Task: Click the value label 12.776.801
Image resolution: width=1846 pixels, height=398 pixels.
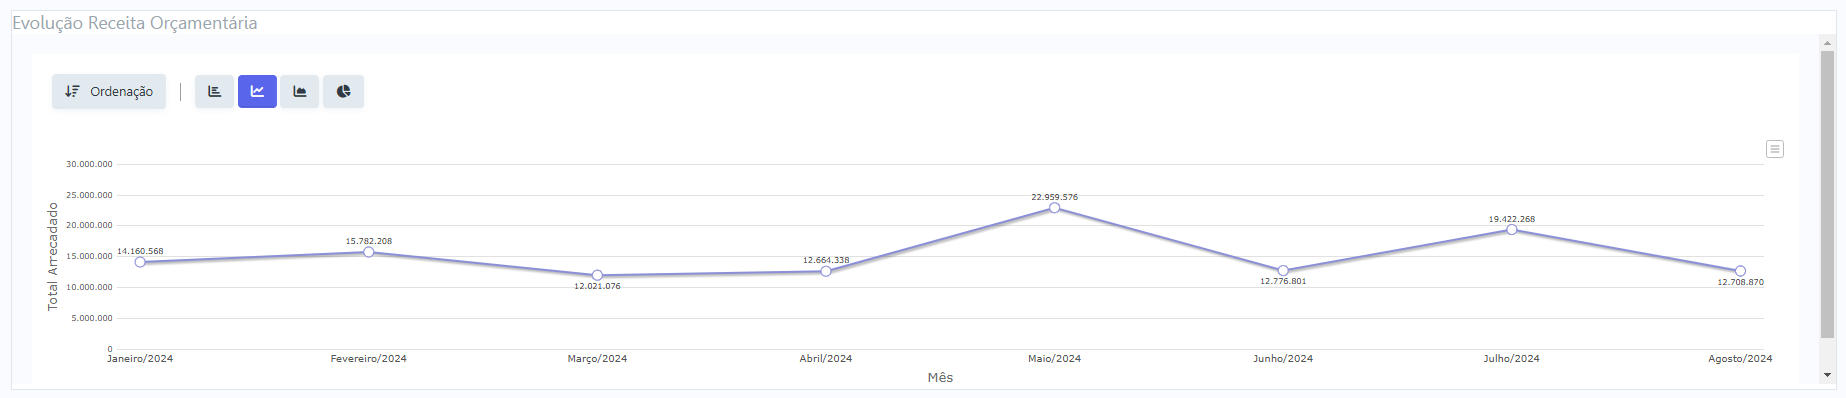Action: coord(1283,281)
